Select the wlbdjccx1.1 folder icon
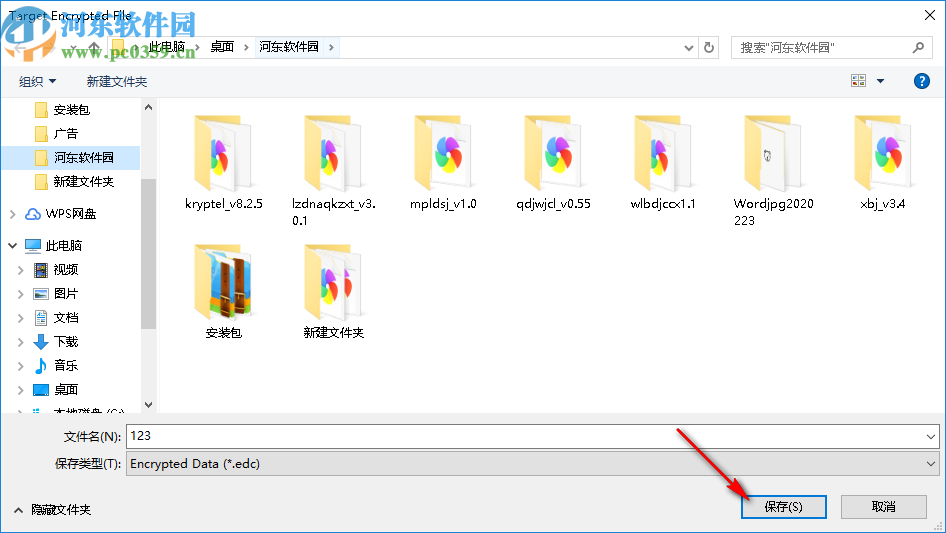This screenshot has width=946, height=533. (x=663, y=153)
